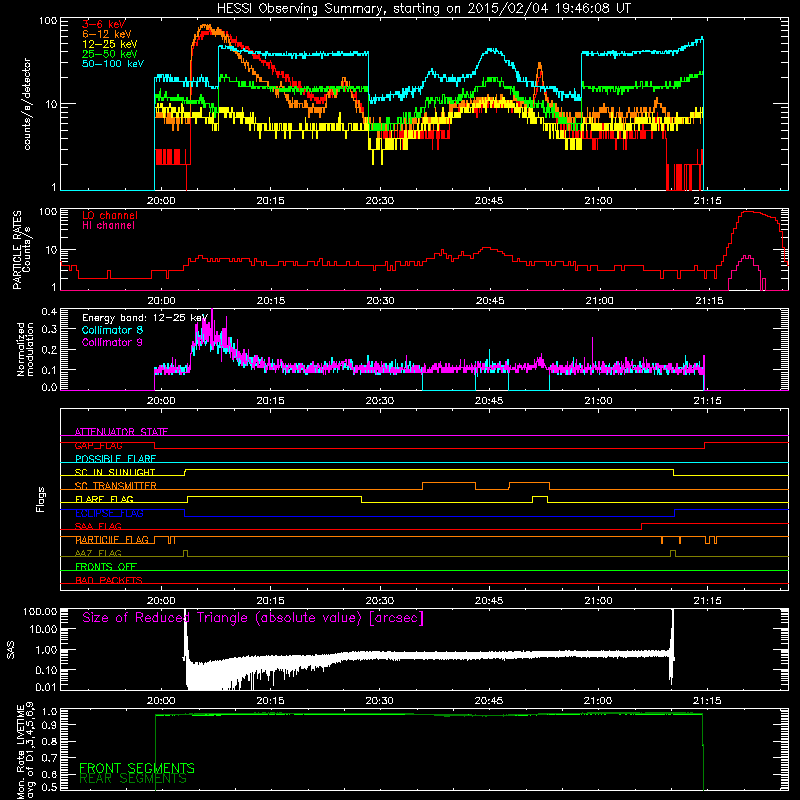Click the LO channel legend label
The image size is (800, 800).
110,215
